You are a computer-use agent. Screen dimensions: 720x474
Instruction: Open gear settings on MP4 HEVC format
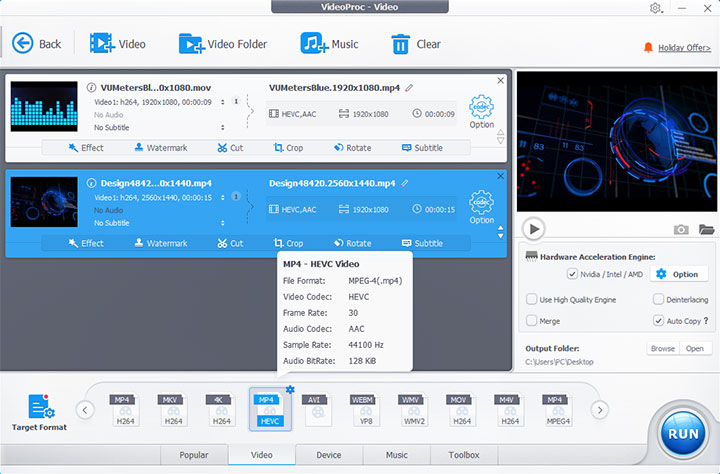pos(290,389)
